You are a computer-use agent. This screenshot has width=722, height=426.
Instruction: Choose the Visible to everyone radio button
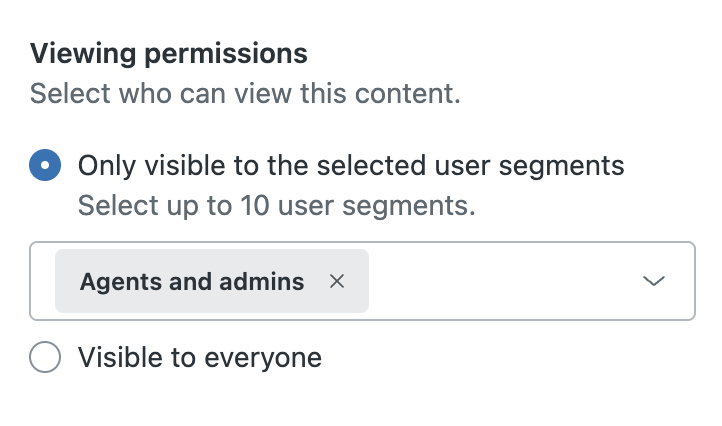pyautogui.click(x=46, y=357)
